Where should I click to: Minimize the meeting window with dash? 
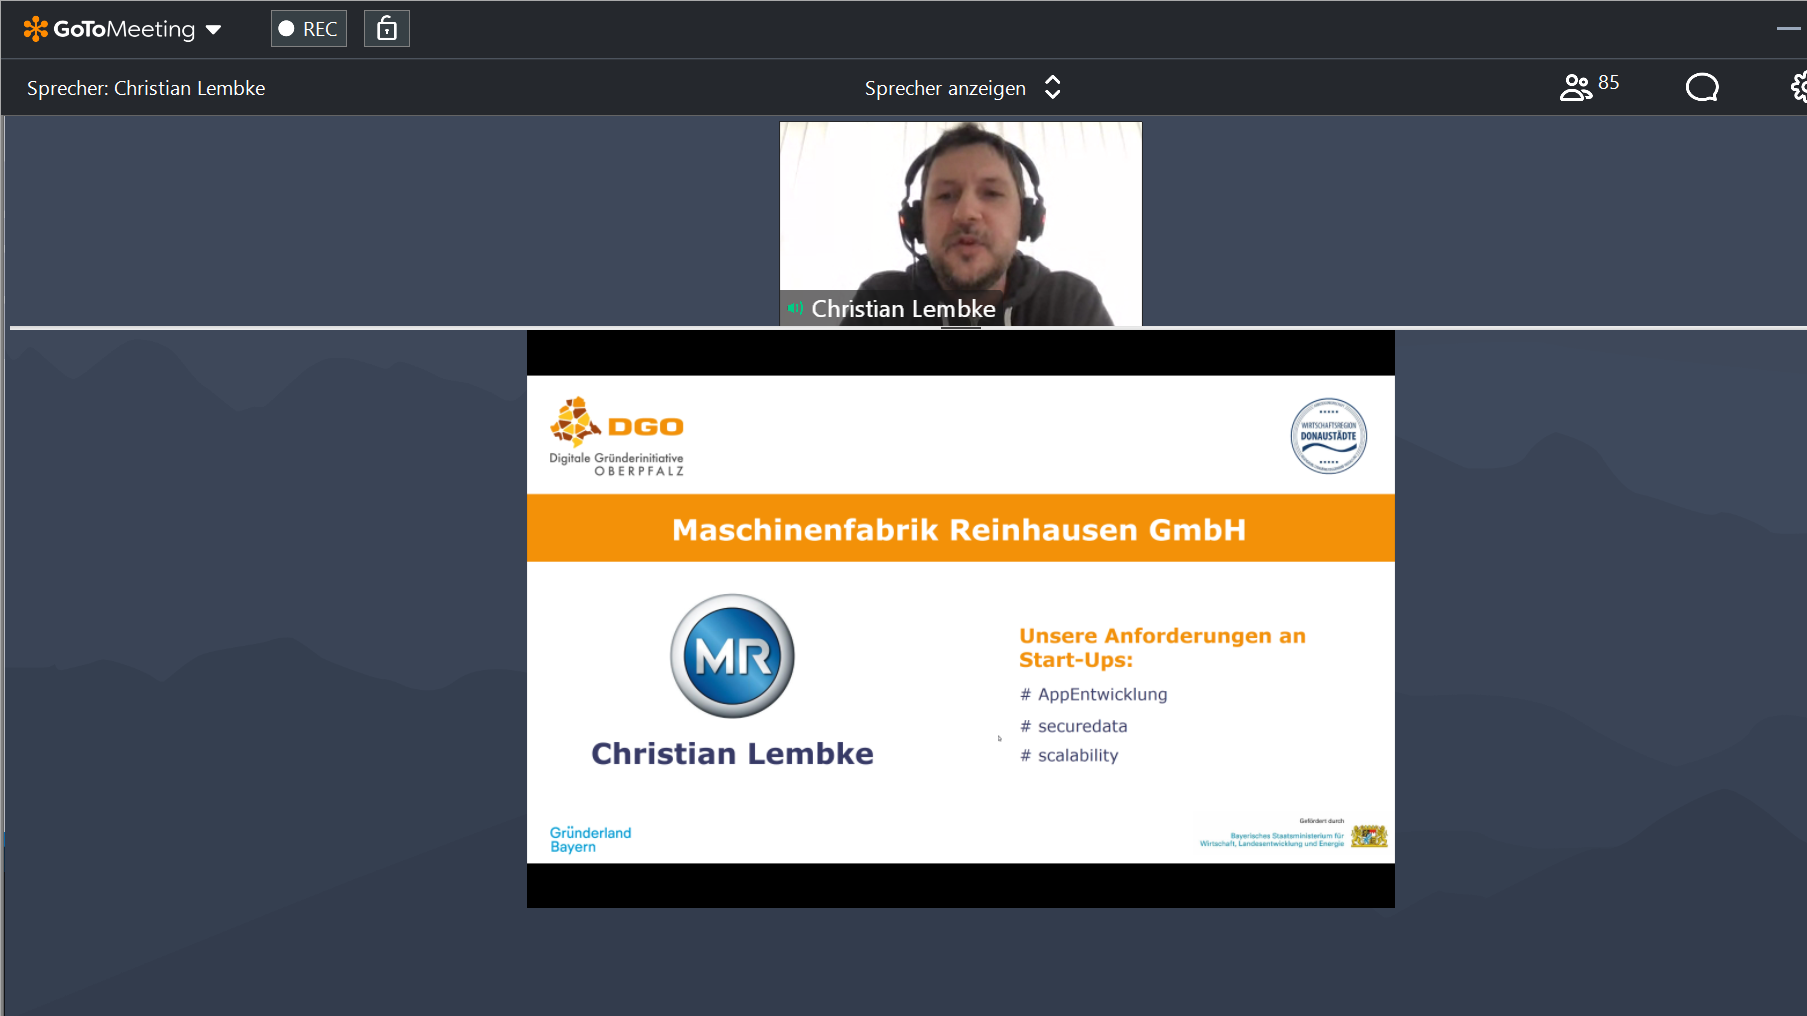tap(1788, 29)
